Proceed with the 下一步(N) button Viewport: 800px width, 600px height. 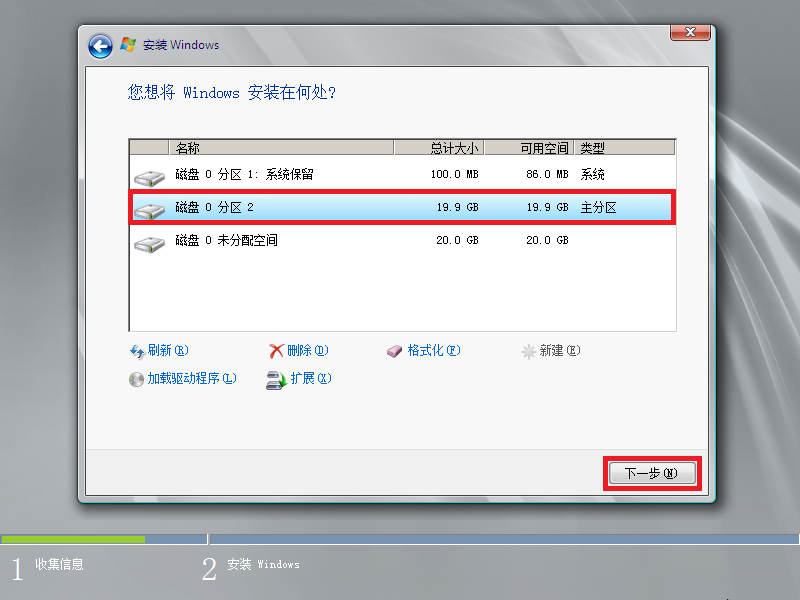[x=652, y=473]
